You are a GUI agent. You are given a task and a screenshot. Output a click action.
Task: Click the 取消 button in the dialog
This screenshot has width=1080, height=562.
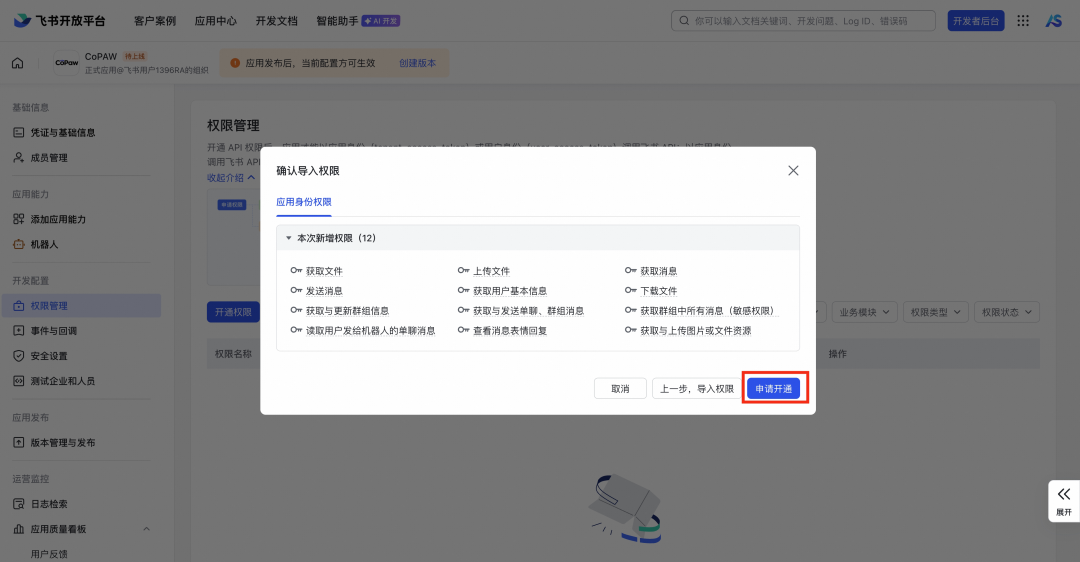(620, 389)
